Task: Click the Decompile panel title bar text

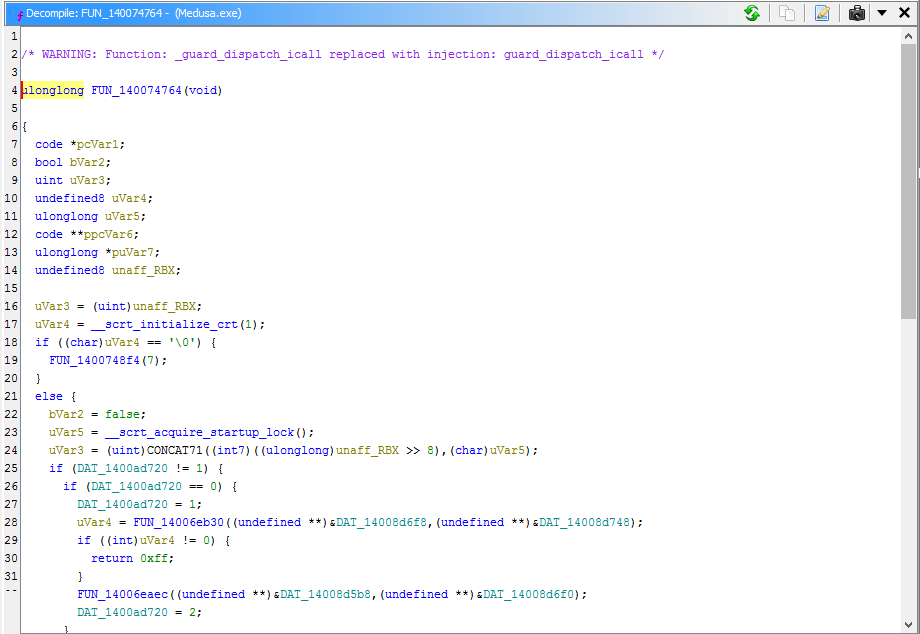Action: click(x=134, y=13)
